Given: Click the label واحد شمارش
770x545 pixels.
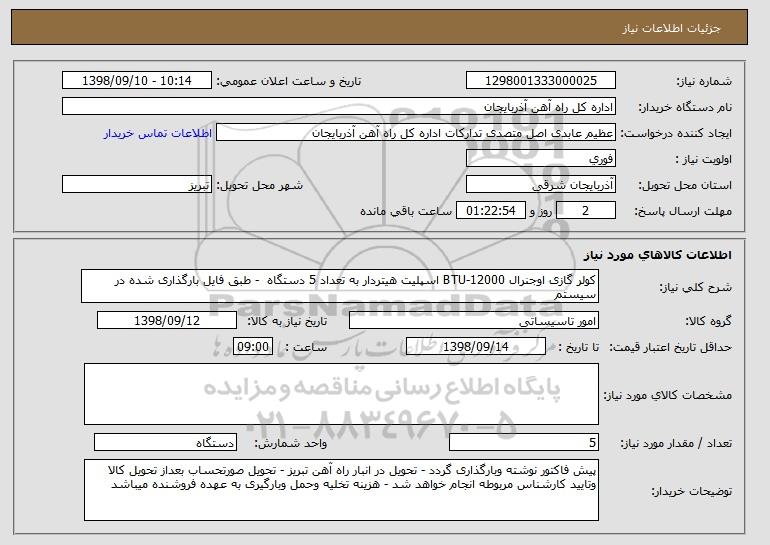Looking at the screenshot, I should pyautogui.click(x=291, y=443).
